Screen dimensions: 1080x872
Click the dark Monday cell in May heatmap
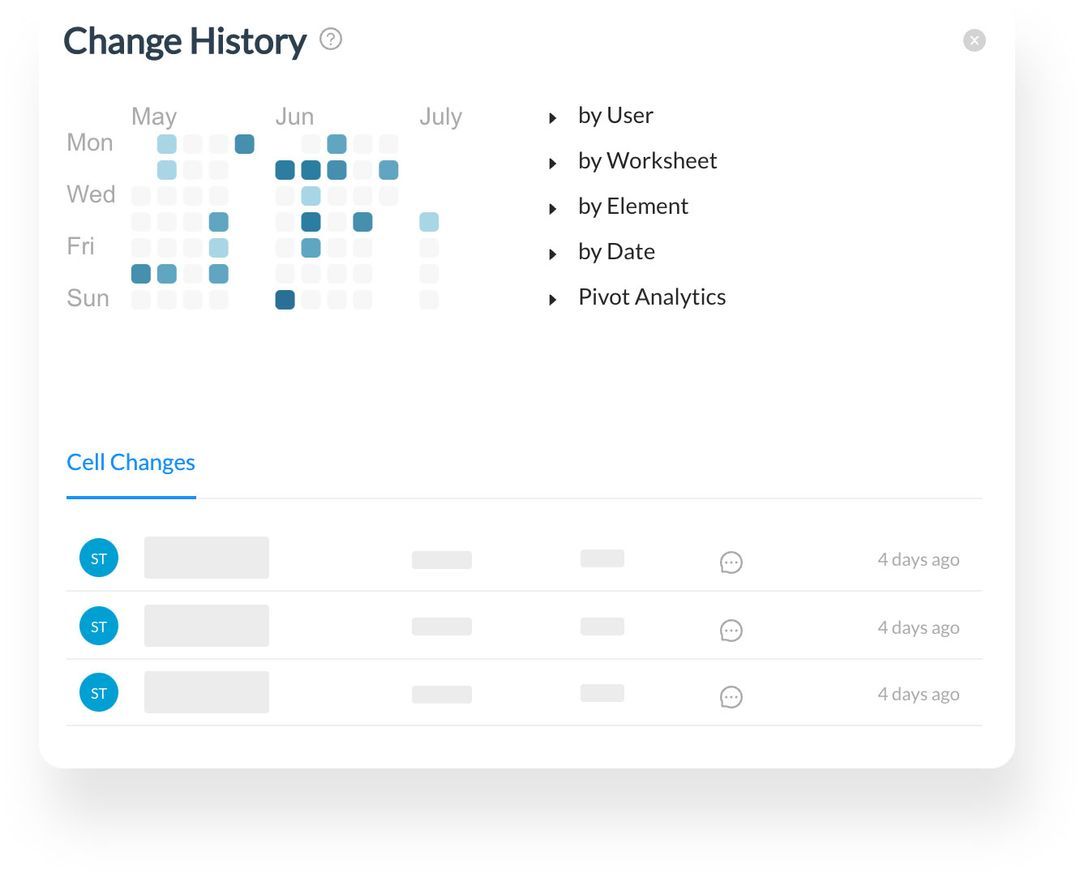[244, 143]
